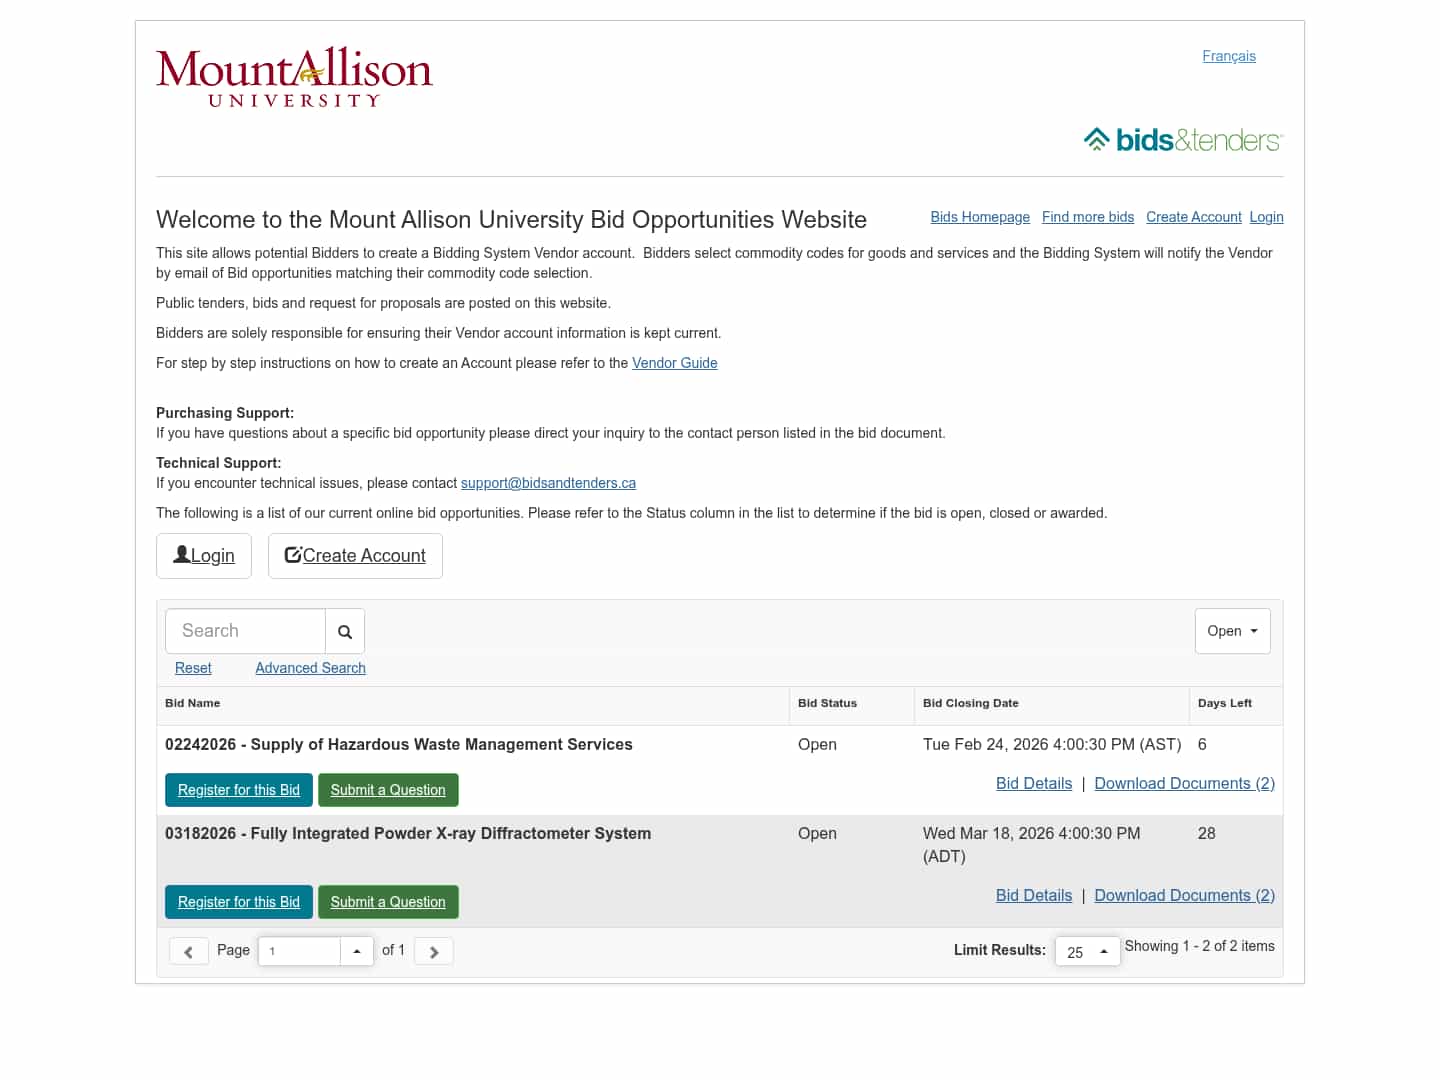Focus the bid Search text field
1440x1080 pixels.
coord(246,631)
